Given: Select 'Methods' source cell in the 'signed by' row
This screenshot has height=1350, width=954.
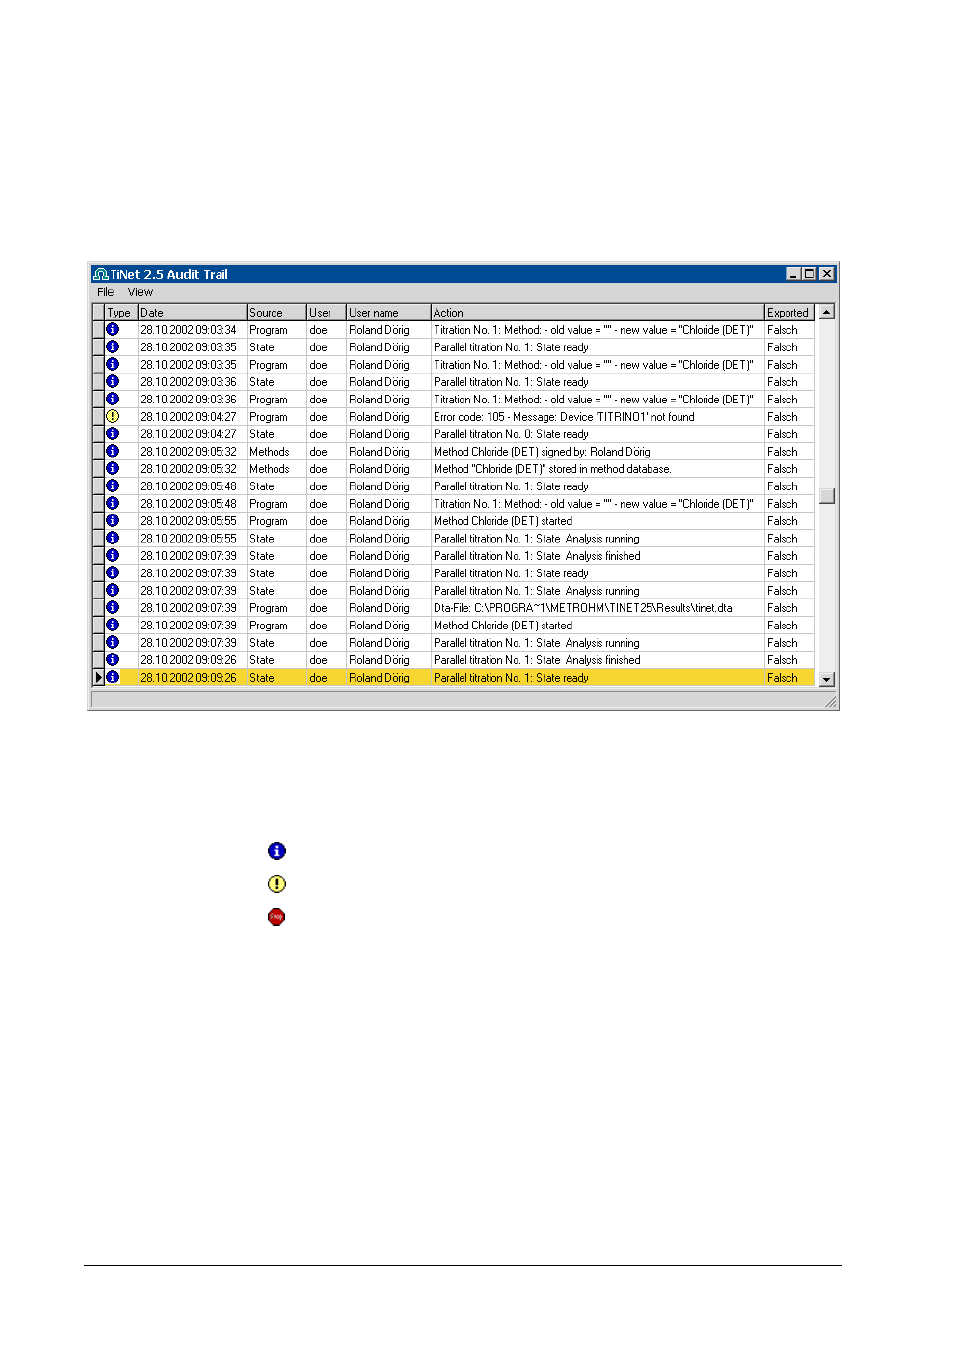Looking at the screenshot, I should [x=276, y=451].
